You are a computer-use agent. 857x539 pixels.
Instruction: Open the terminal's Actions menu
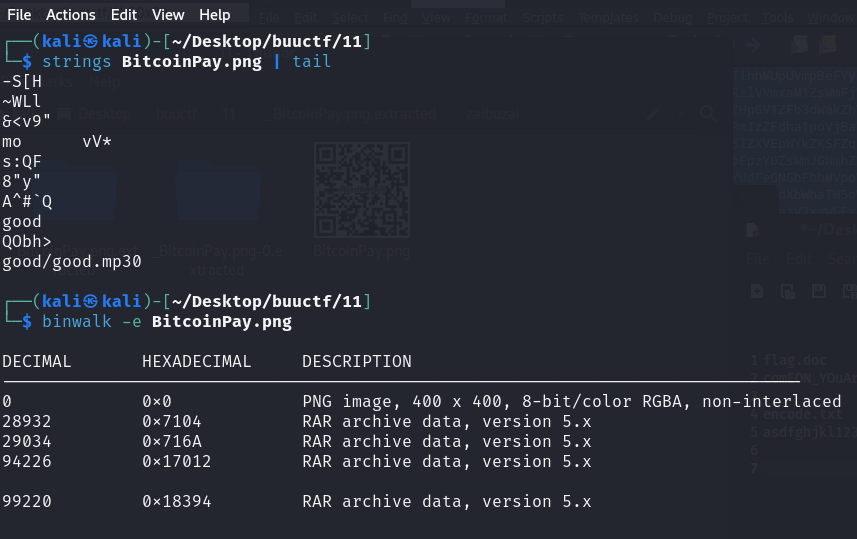pos(71,15)
